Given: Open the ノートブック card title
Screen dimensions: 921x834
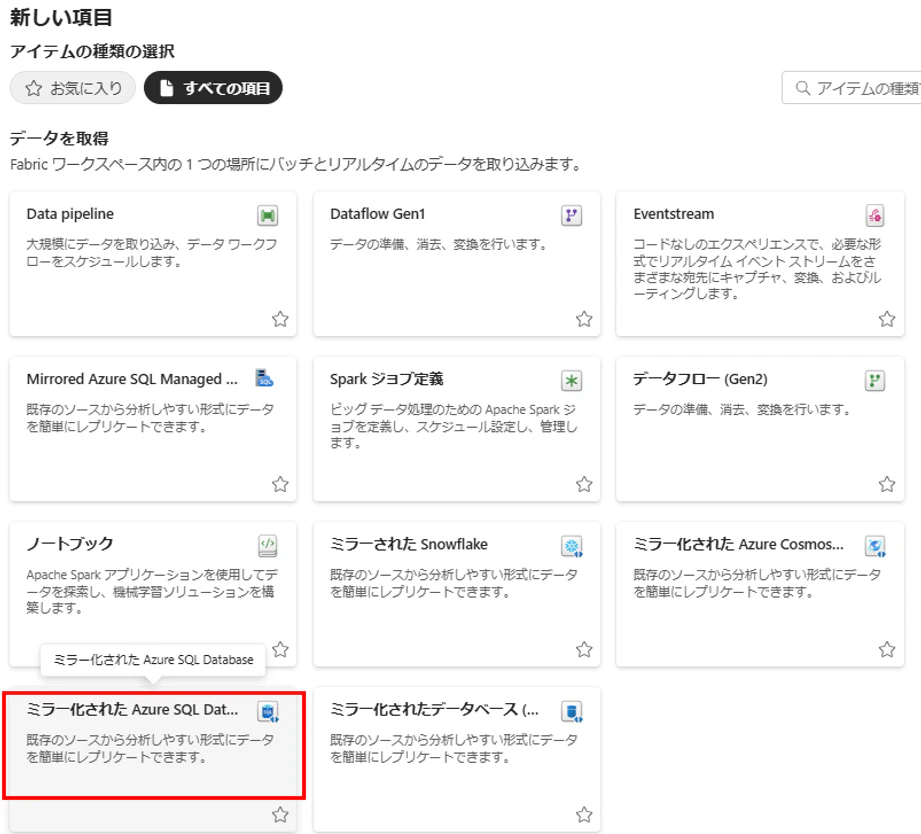Looking at the screenshot, I should click(69, 544).
